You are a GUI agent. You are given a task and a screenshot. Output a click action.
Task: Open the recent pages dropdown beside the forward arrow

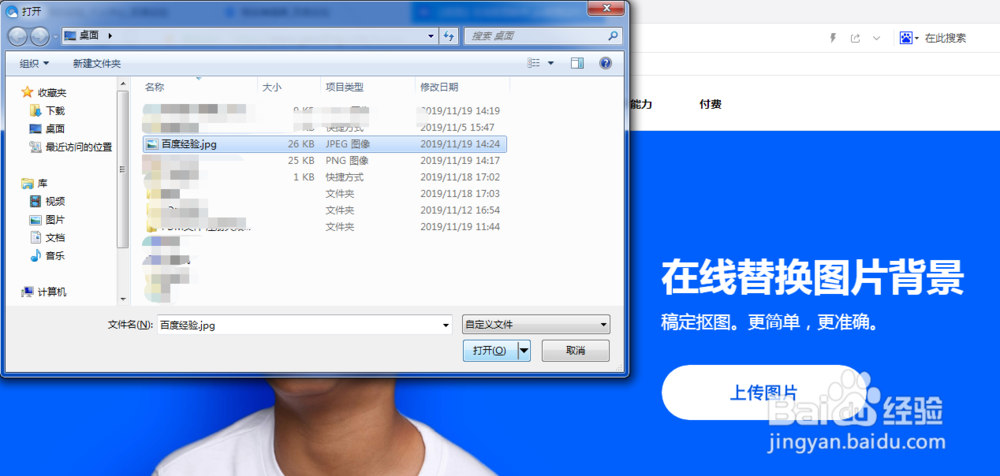pyautogui.click(x=55, y=36)
